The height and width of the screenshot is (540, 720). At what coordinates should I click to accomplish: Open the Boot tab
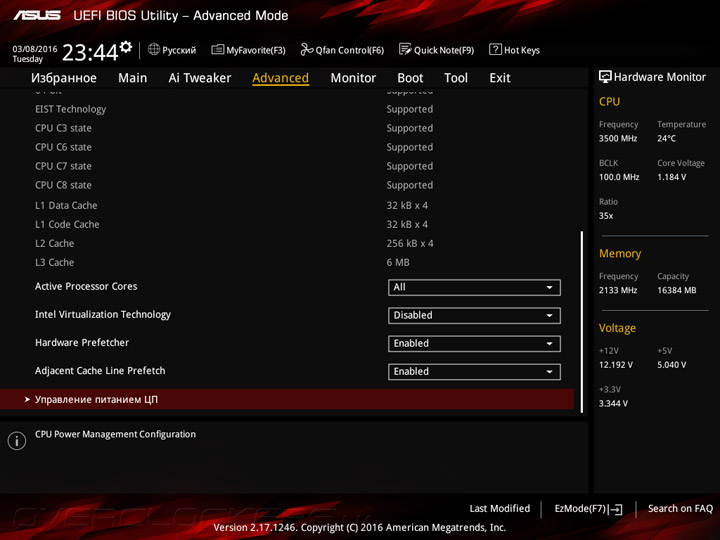[x=410, y=78]
